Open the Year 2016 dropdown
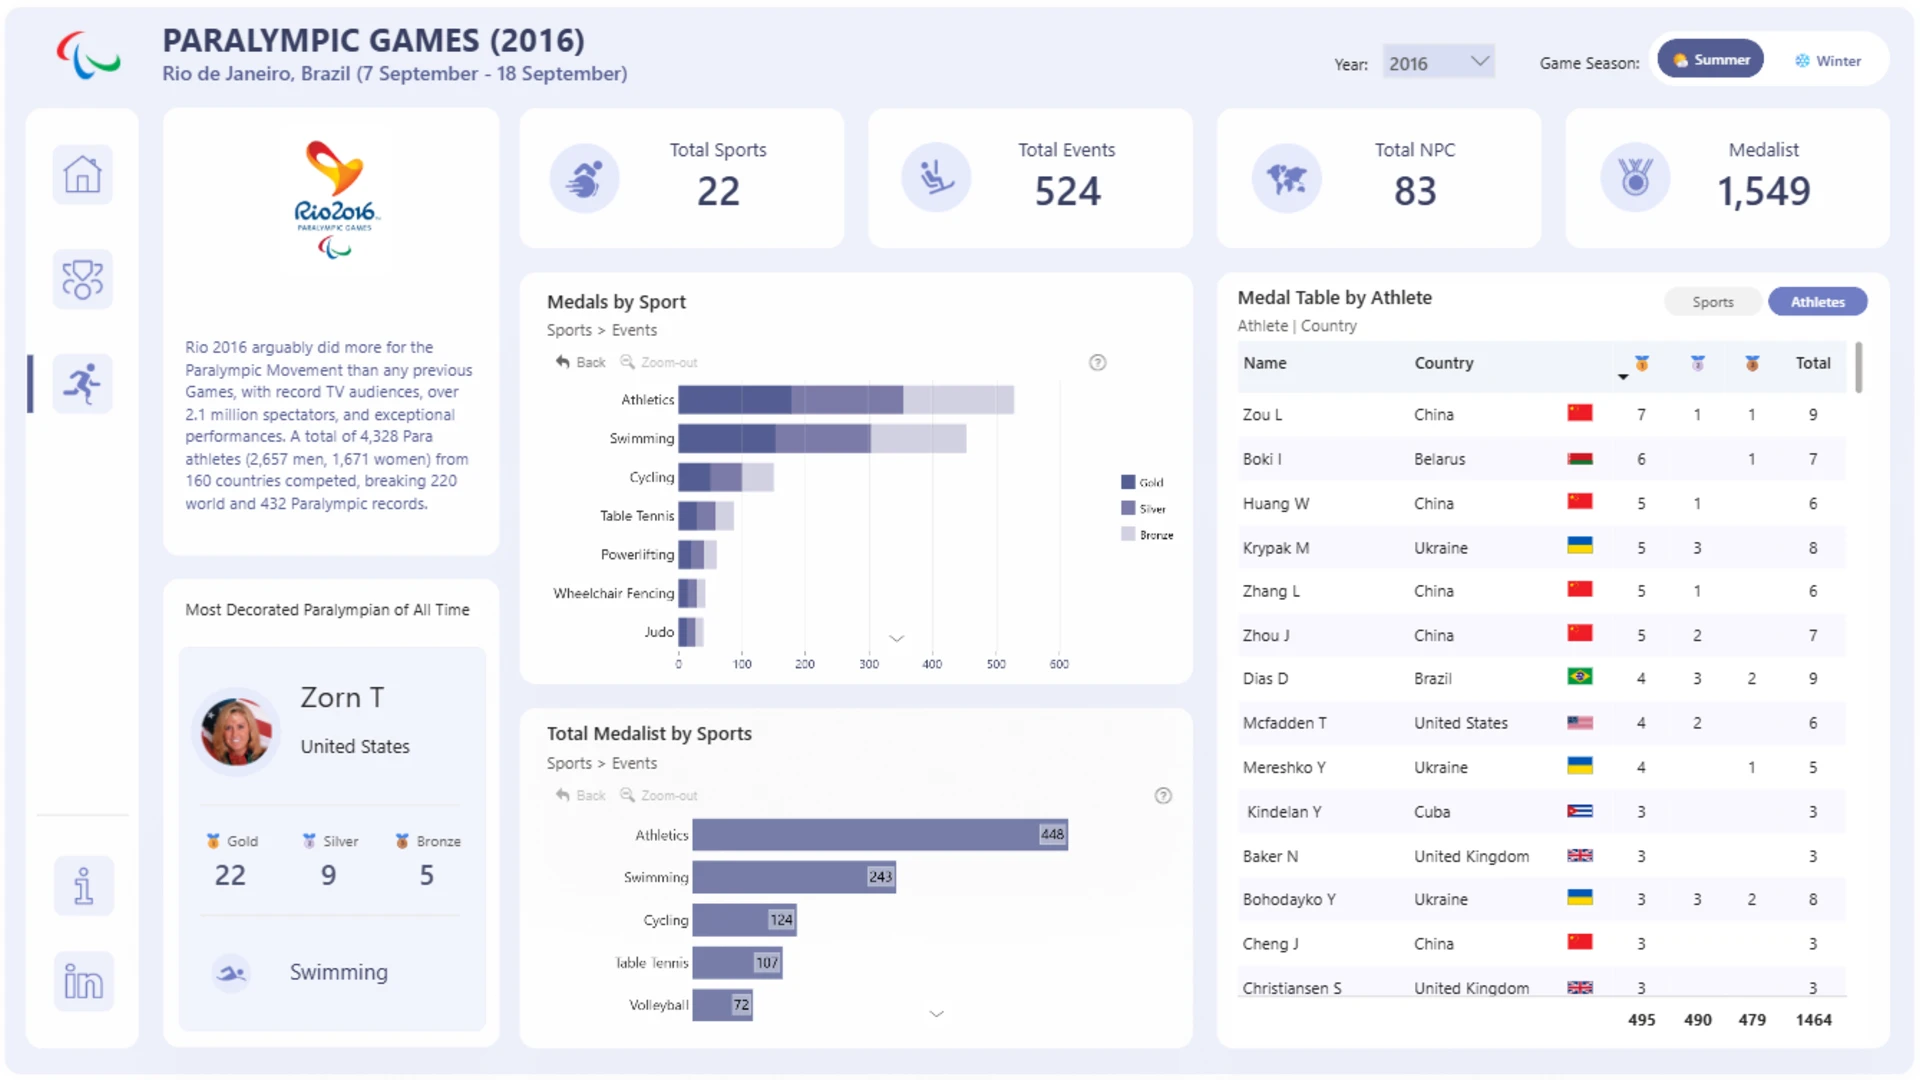The height and width of the screenshot is (1080, 1920). click(1438, 63)
